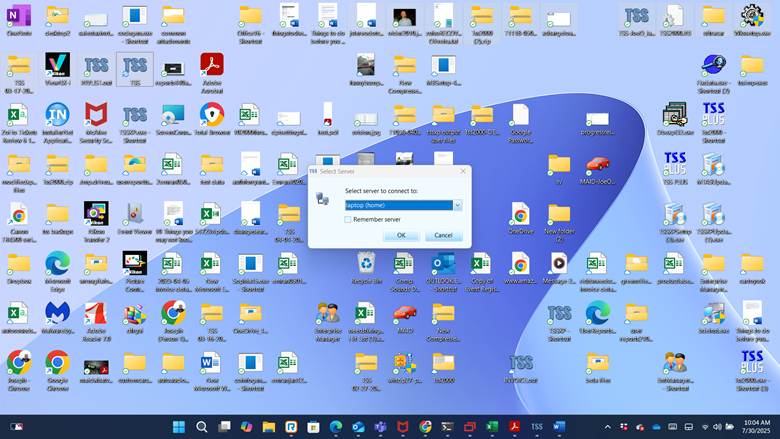The image size is (780, 439).
Task: Switch to Adobe Acrobat on taskbar
Action: (514, 427)
